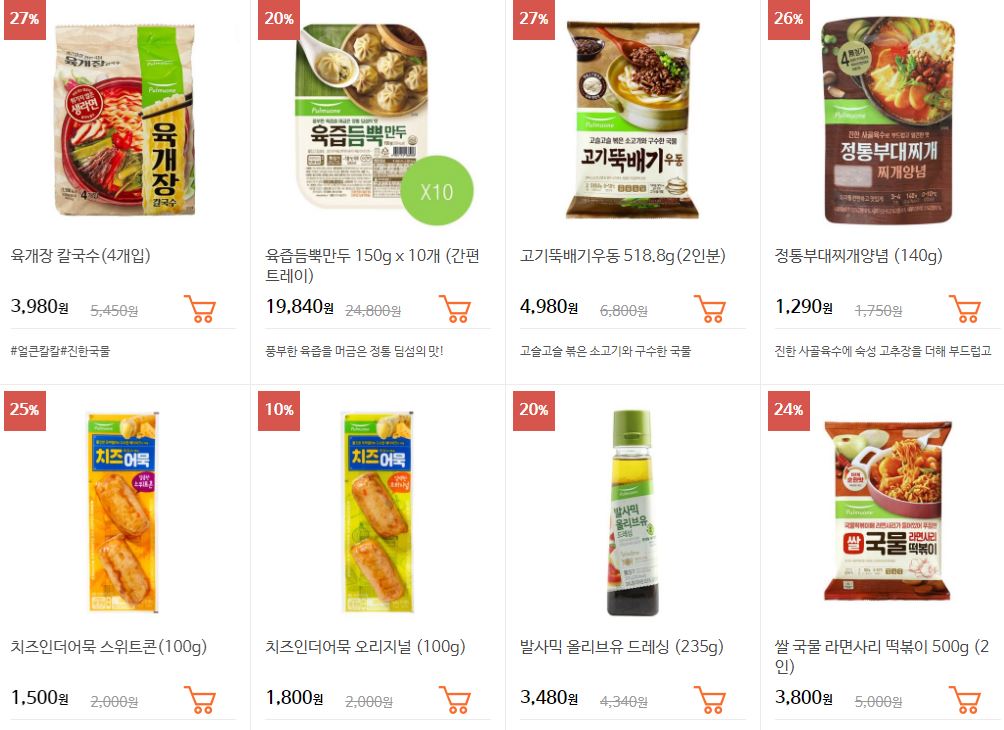Open the 육개장 칼국수 product image
Screen dimensions: 1004x730
(125, 120)
